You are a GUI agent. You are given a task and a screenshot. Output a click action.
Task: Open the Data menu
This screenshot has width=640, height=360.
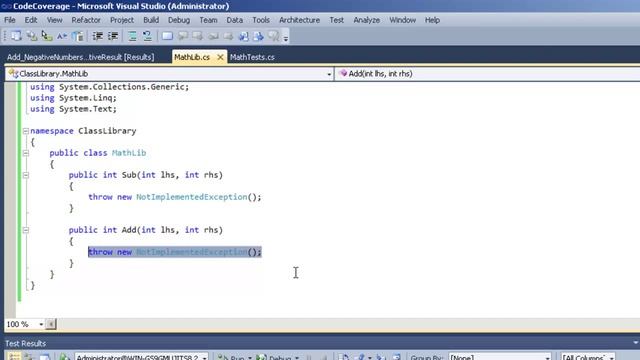234,20
